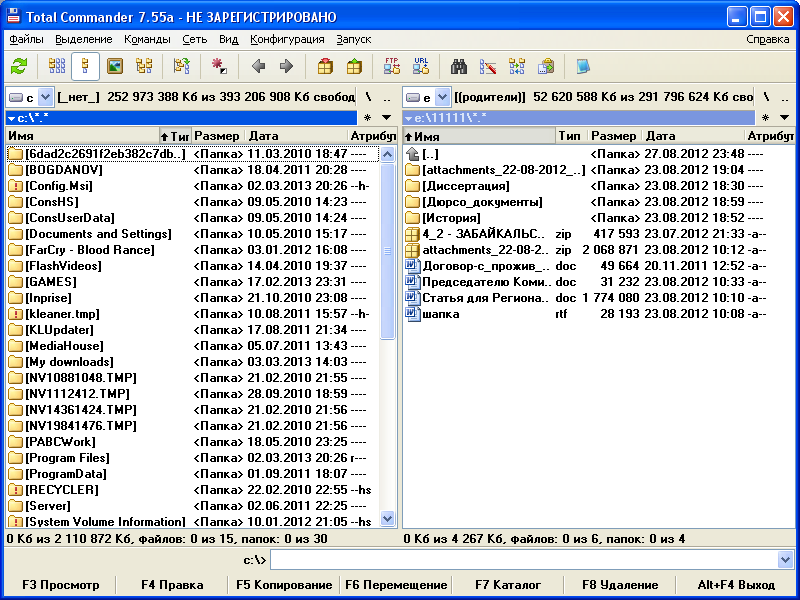Image resolution: width=800 pixels, height=600 pixels.
Task: Unpack files using the green-arrow box icon
Action: (x=354, y=66)
